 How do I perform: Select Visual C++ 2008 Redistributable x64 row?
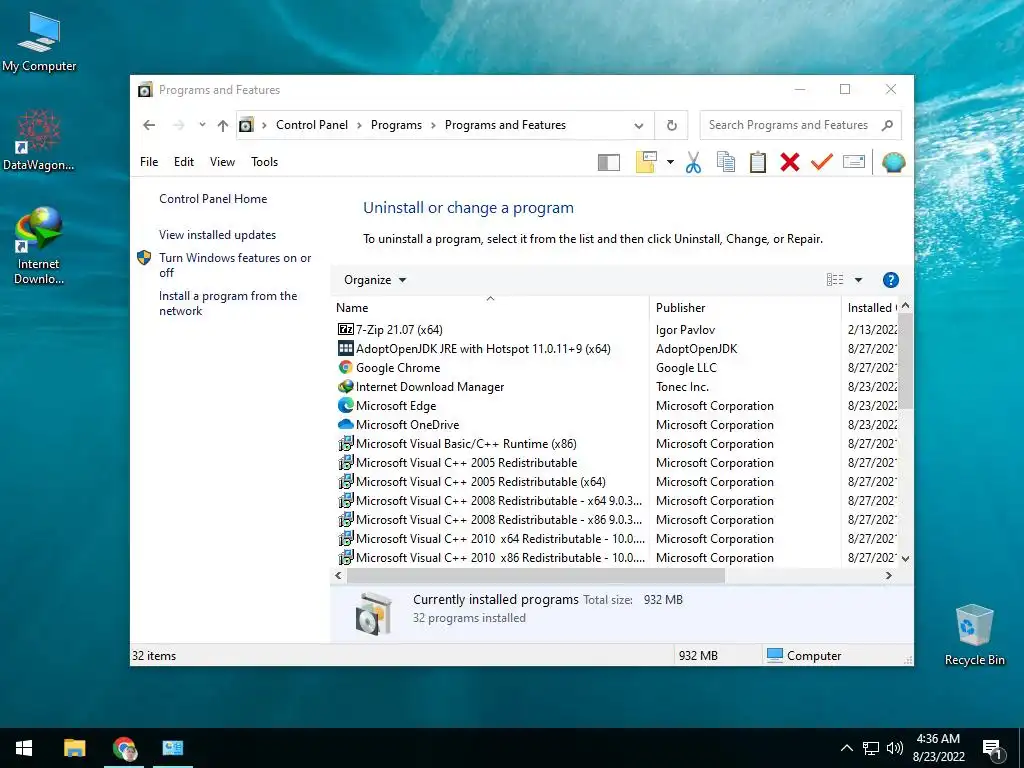(490, 500)
